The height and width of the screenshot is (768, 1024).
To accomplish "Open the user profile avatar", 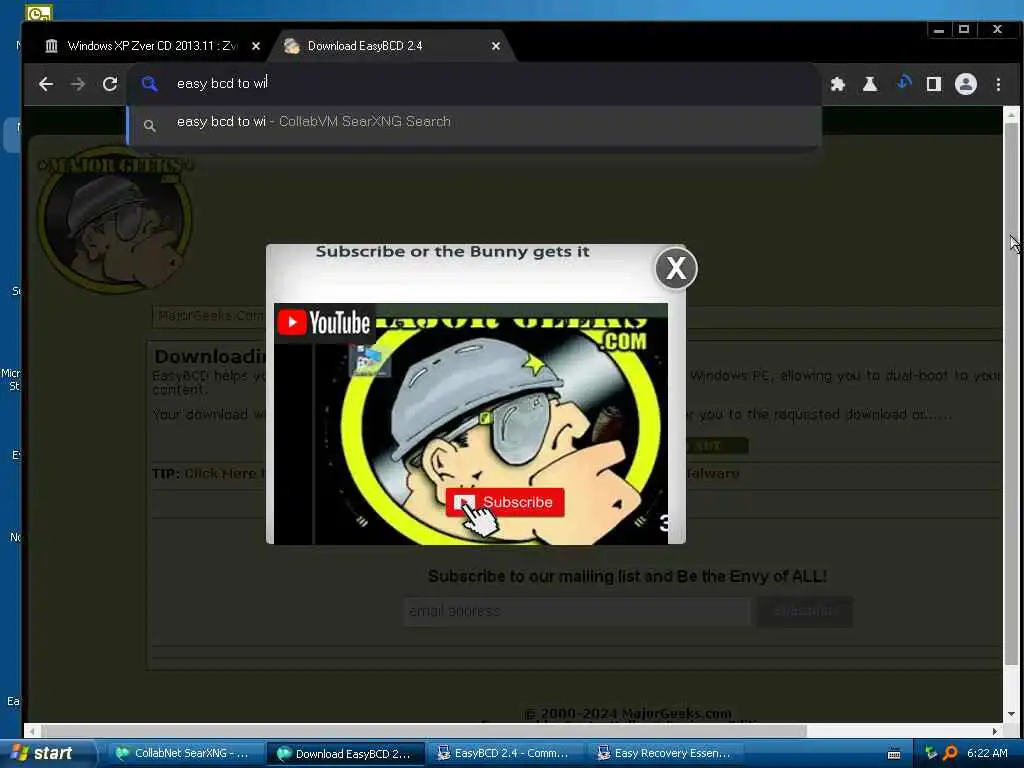I will click(966, 84).
